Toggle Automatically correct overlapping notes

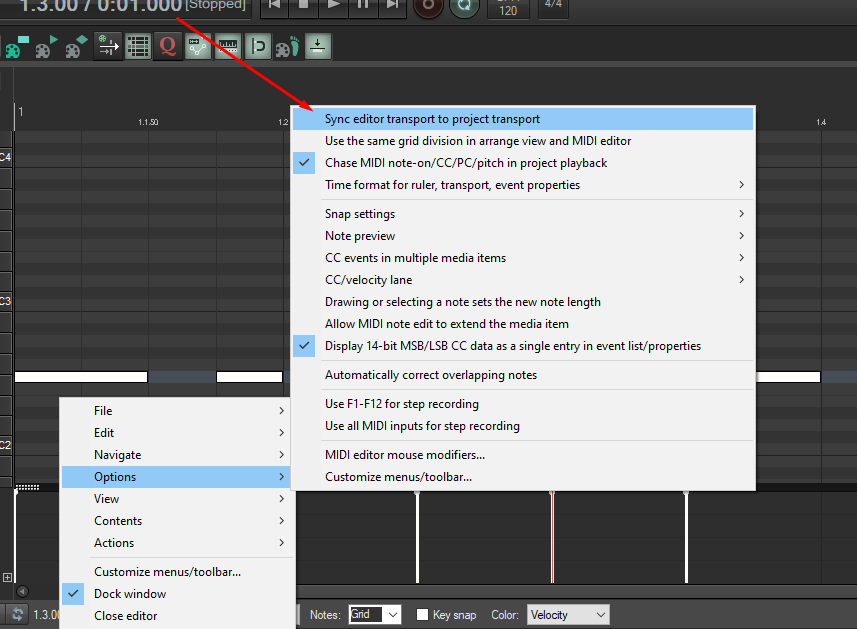pyautogui.click(x=523, y=375)
